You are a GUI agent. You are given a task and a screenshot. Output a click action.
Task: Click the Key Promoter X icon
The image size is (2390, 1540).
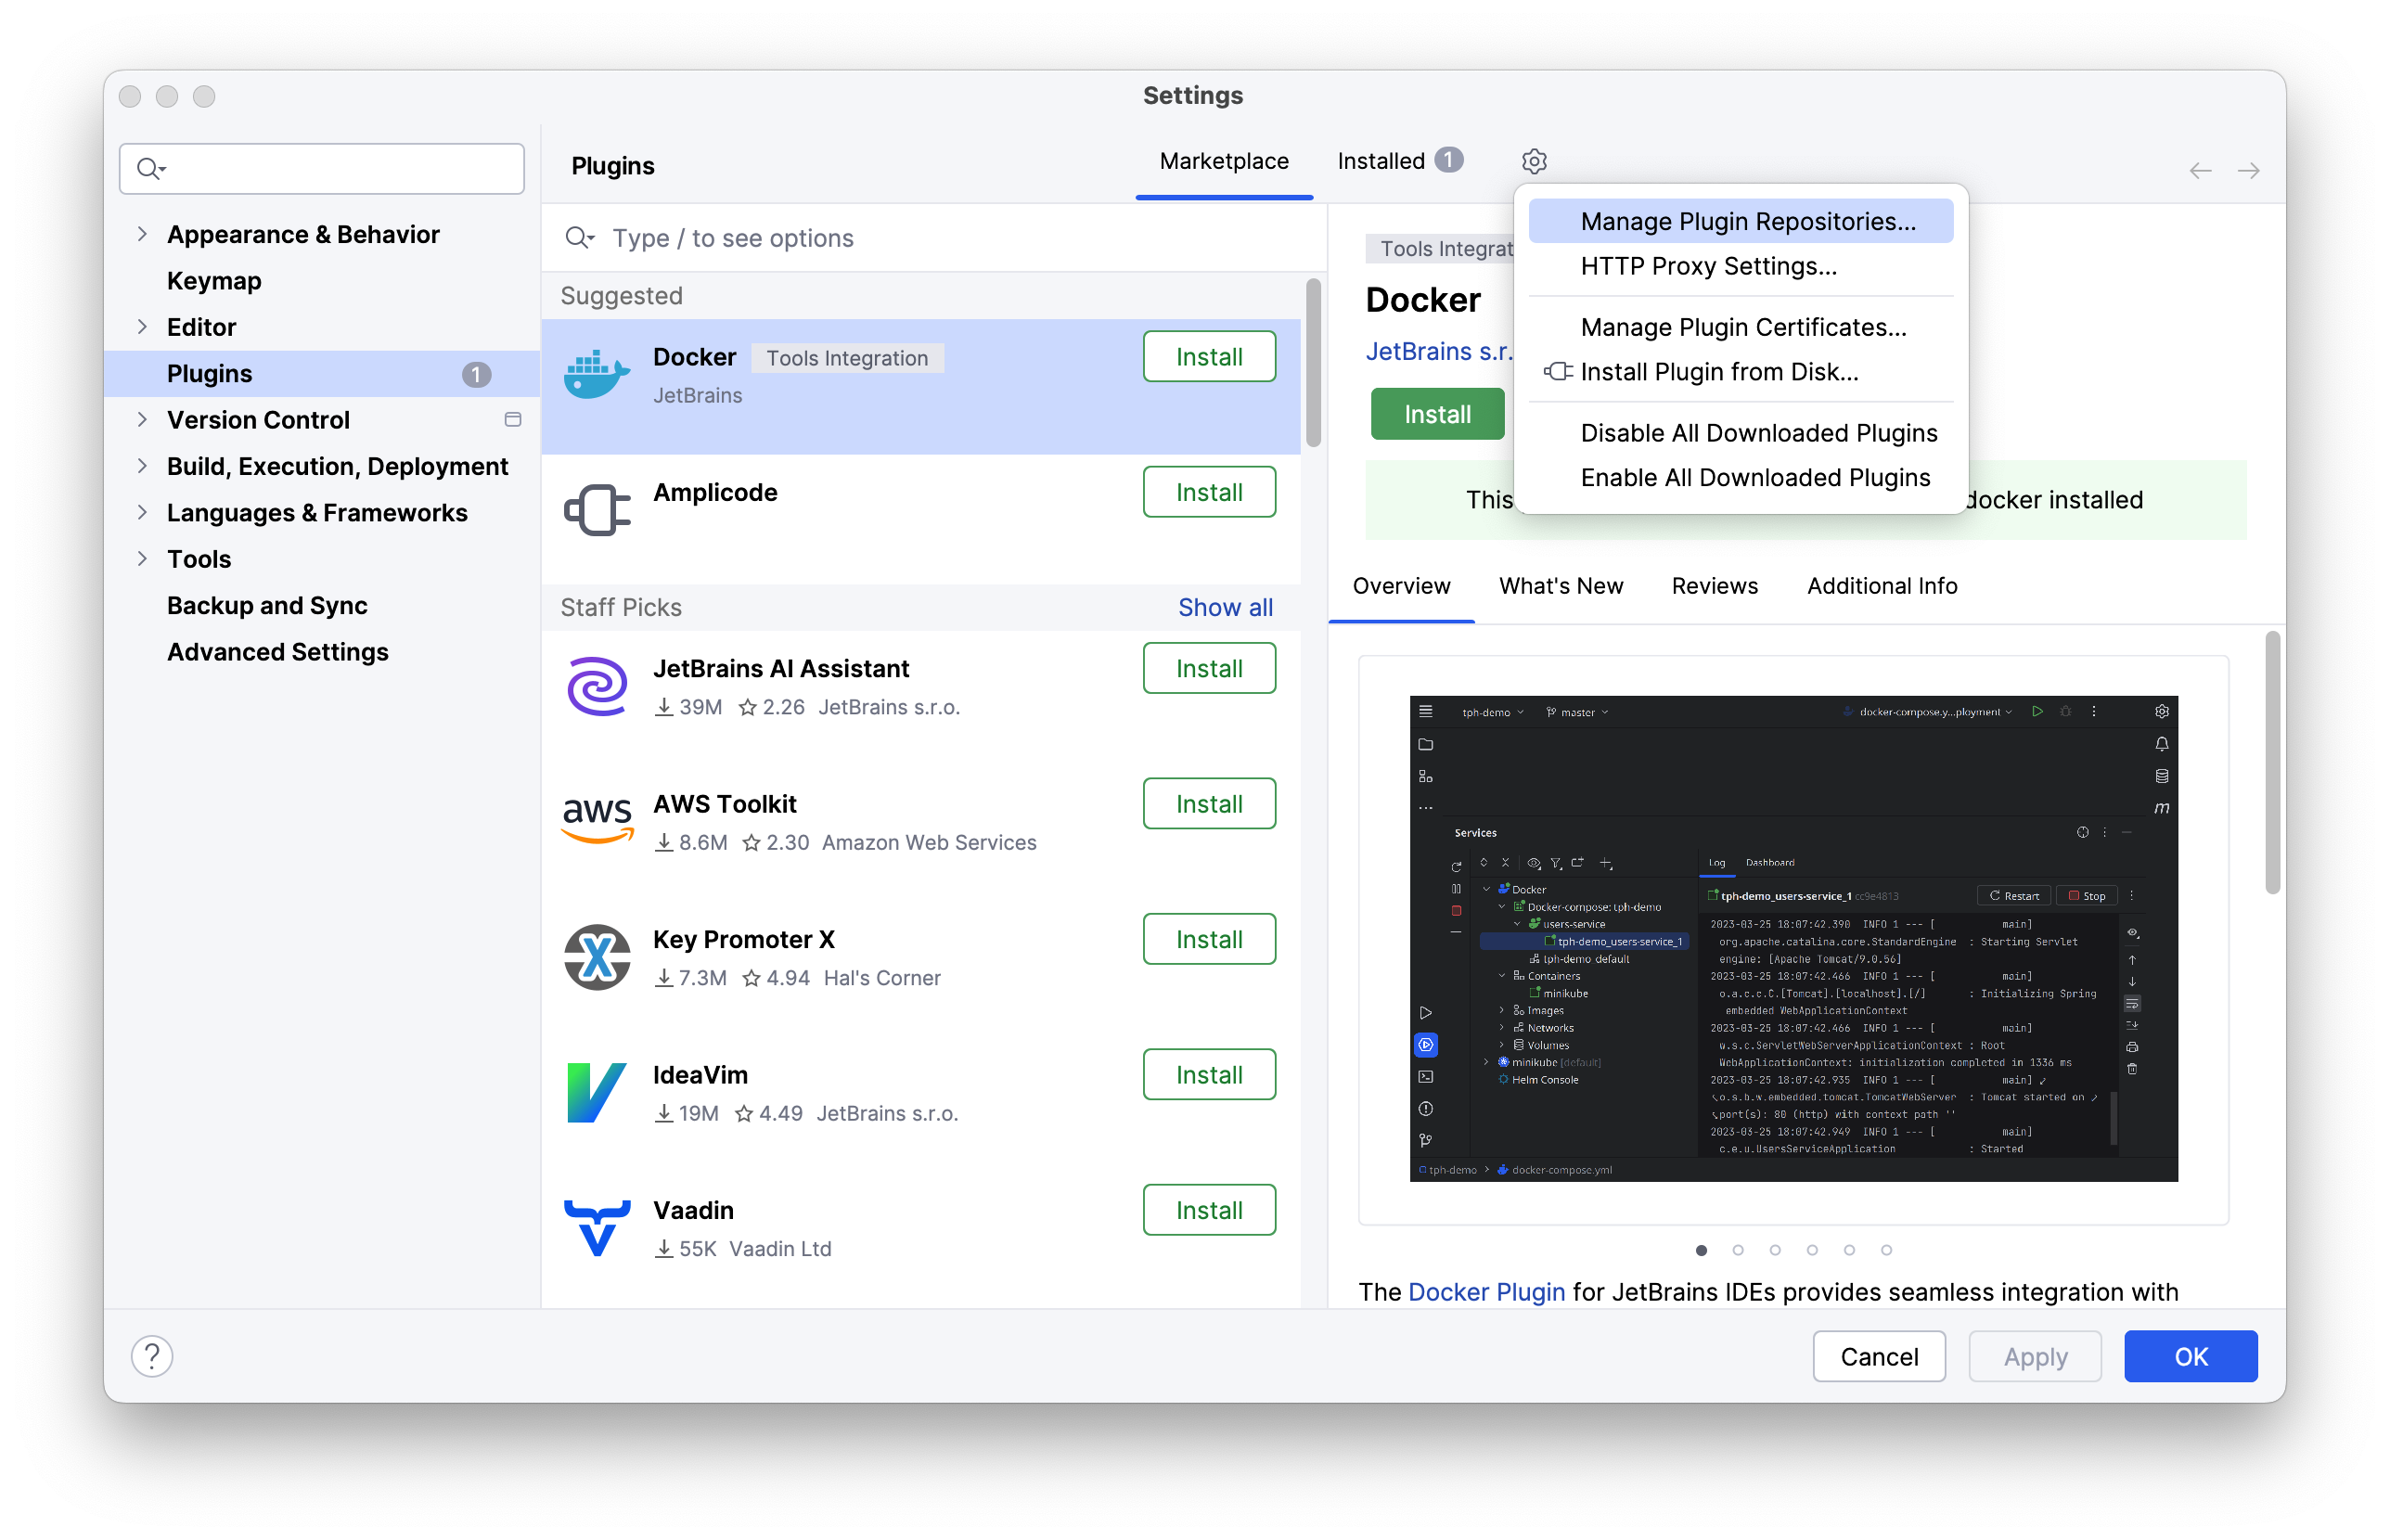click(x=597, y=957)
